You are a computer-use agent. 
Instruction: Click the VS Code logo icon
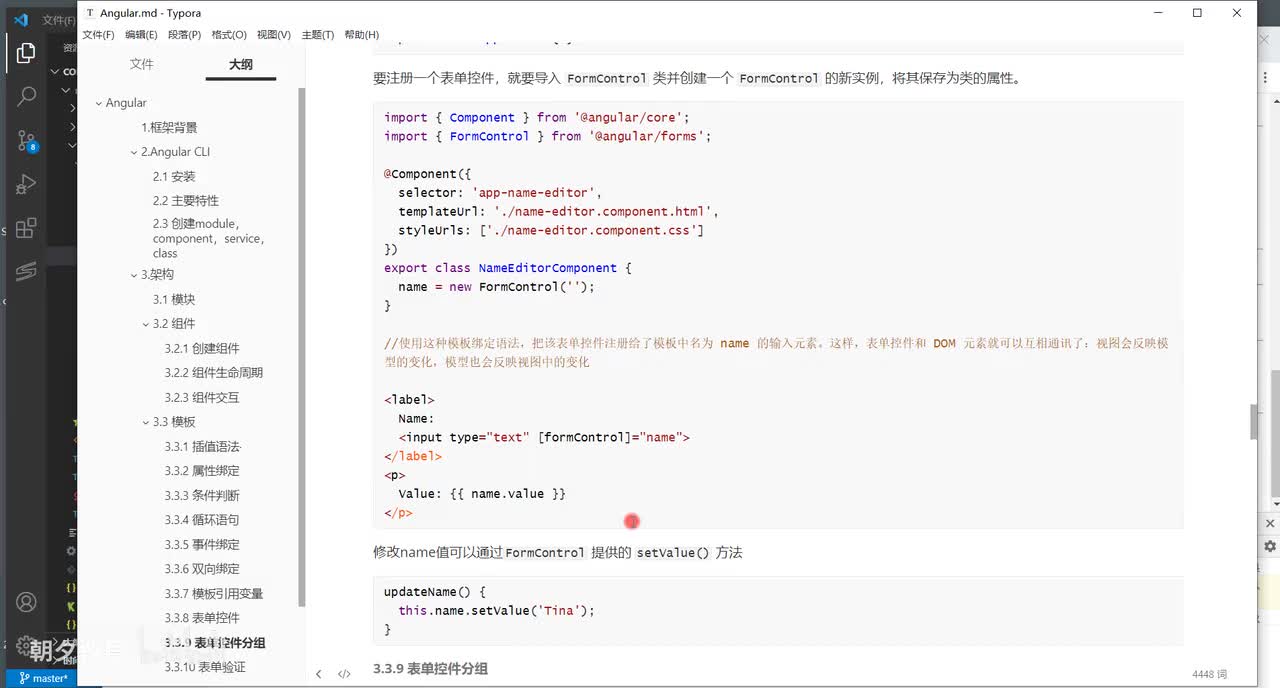click(20, 19)
